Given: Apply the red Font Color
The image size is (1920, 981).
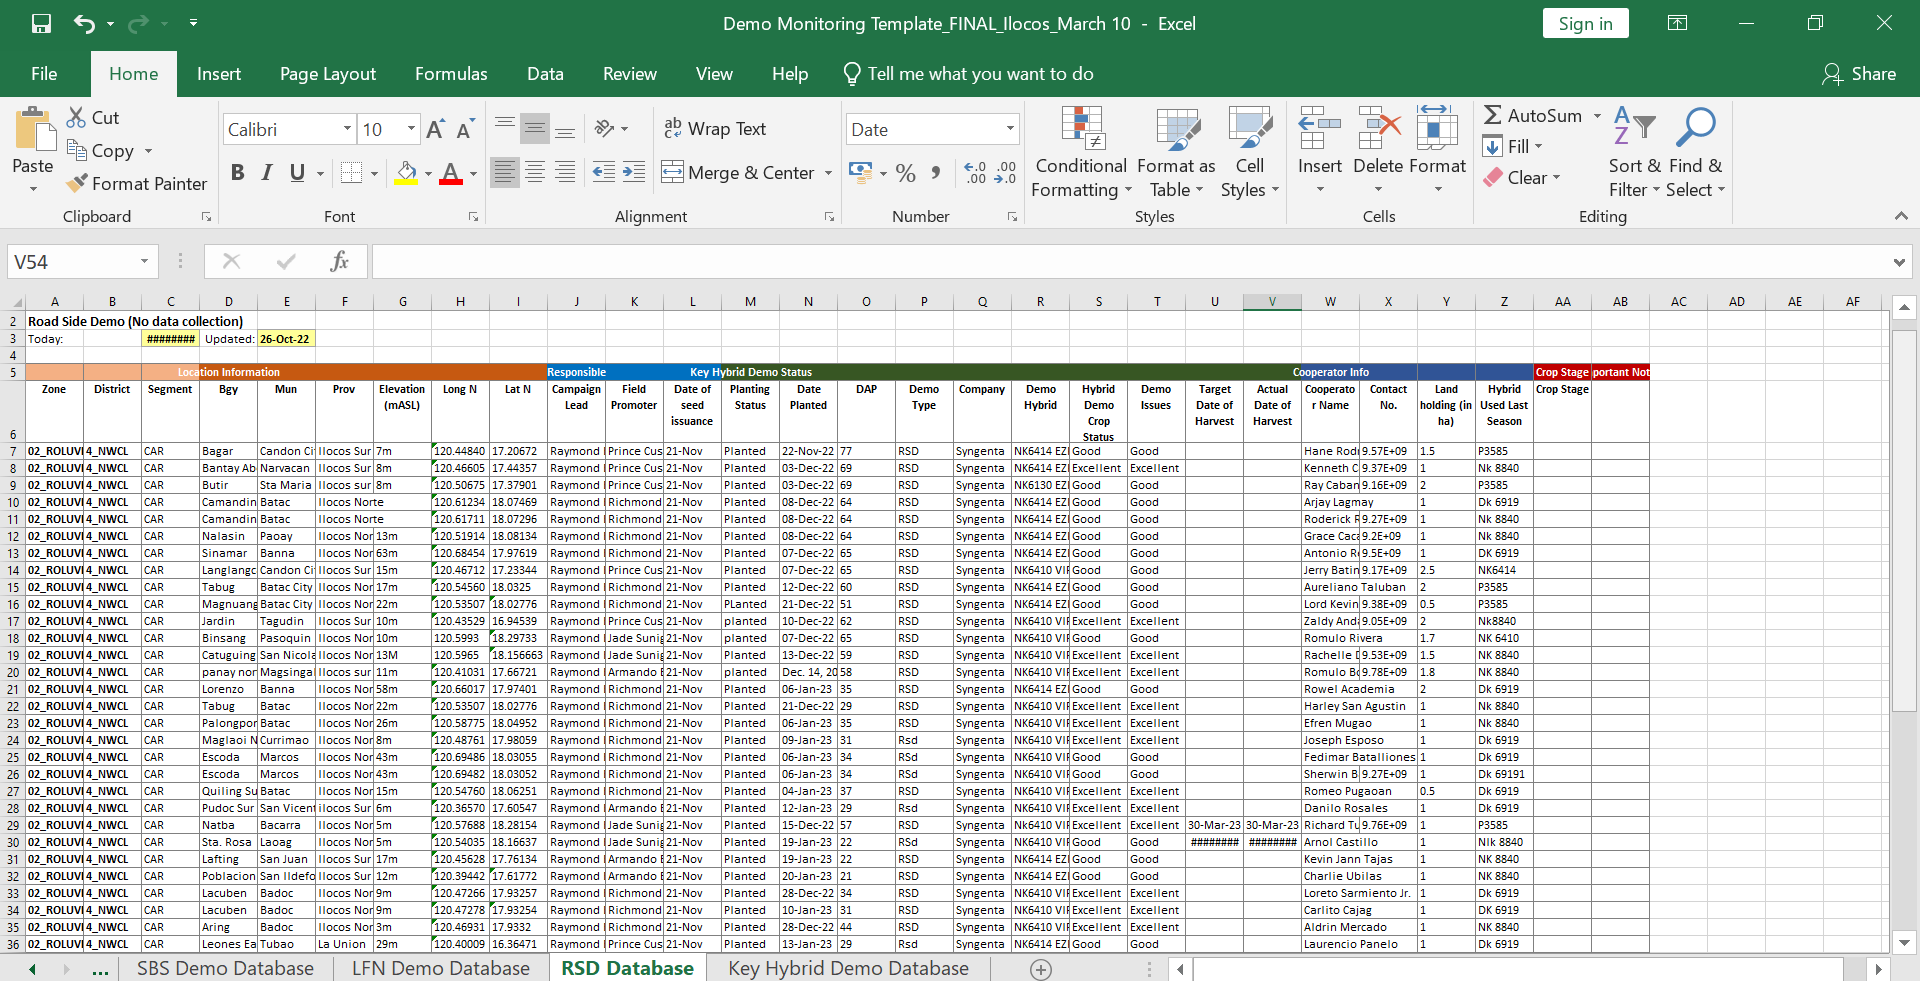Looking at the screenshot, I should (451, 172).
